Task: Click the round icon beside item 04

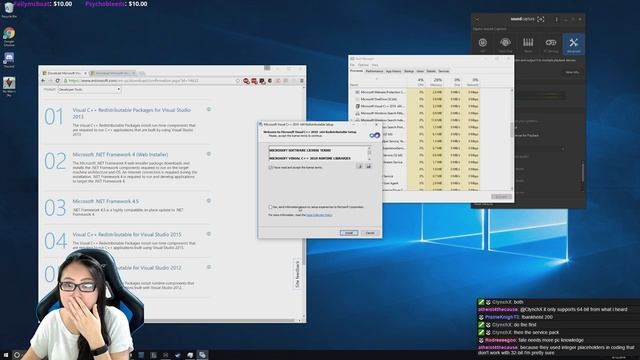Action: [209, 234]
